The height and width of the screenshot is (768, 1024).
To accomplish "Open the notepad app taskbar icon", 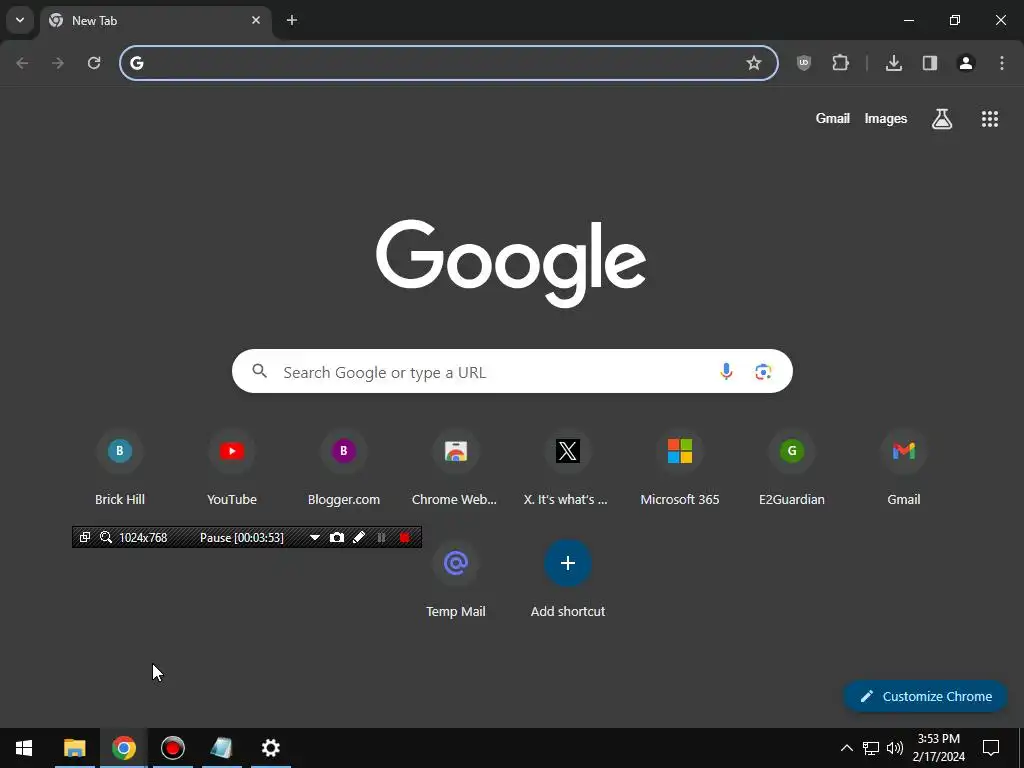I will 221,748.
